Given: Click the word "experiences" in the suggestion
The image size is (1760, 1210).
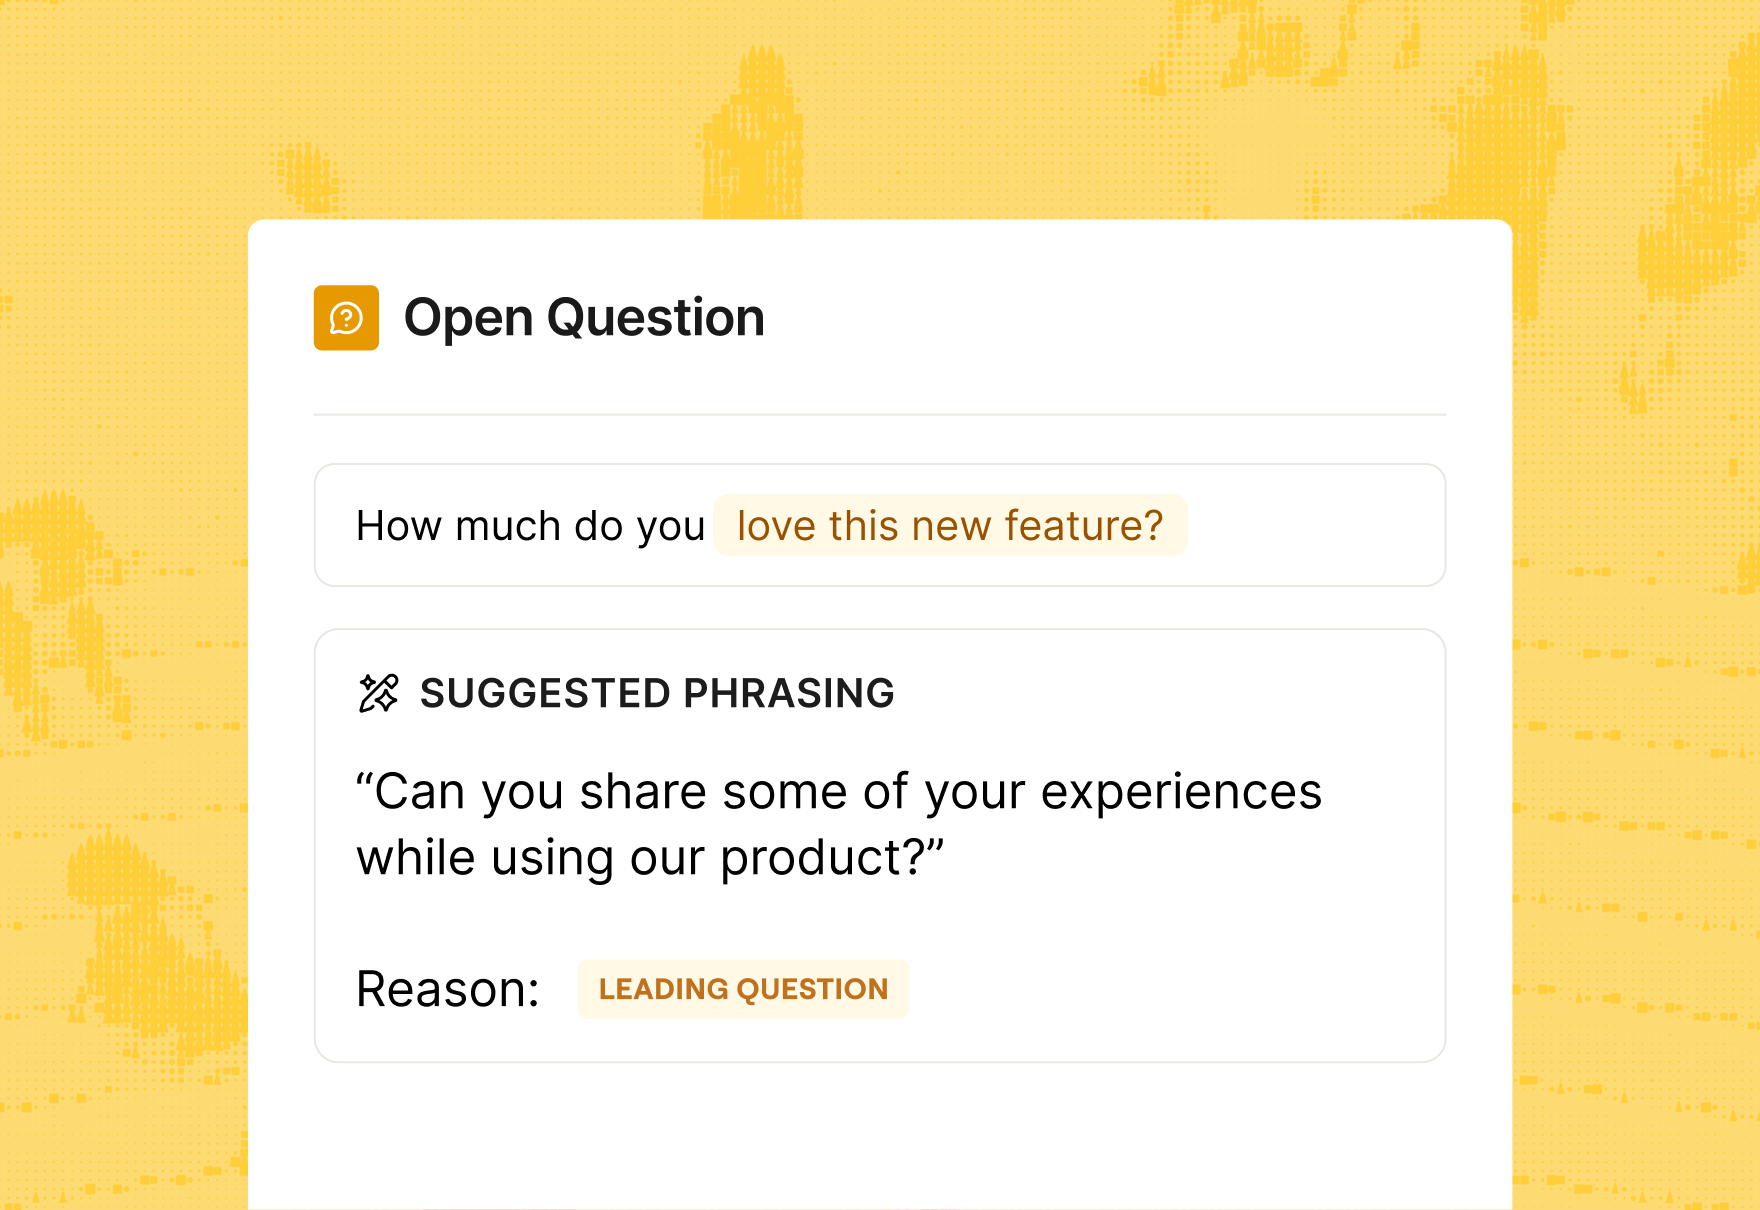Looking at the screenshot, I should [1181, 792].
